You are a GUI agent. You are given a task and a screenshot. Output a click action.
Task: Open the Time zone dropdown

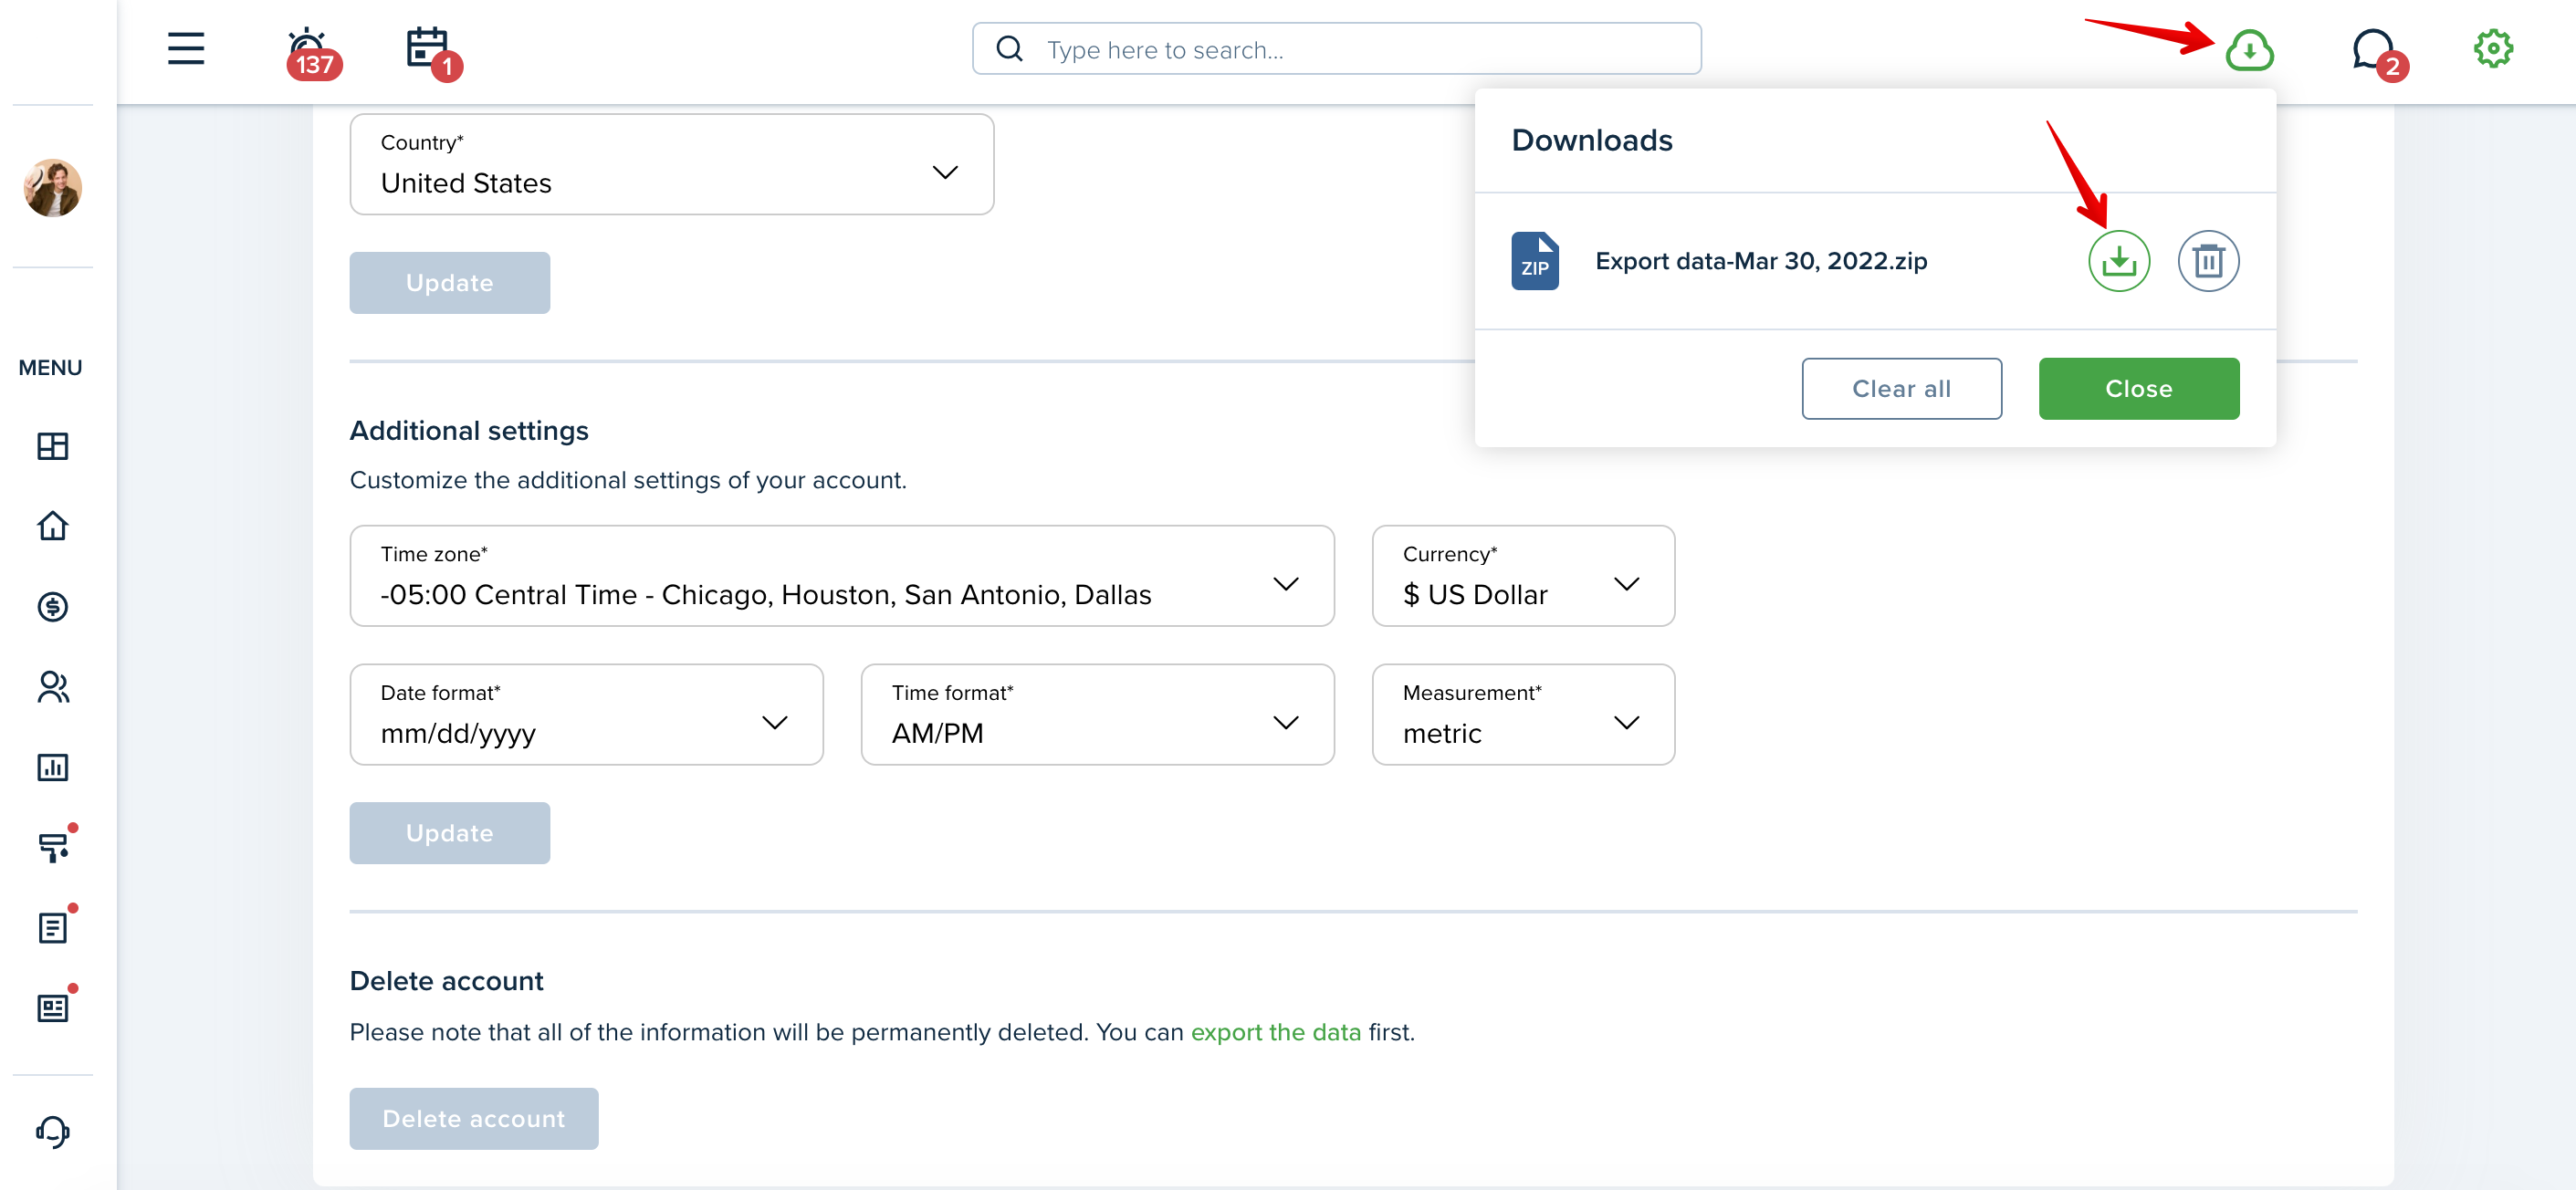coord(842,576)
